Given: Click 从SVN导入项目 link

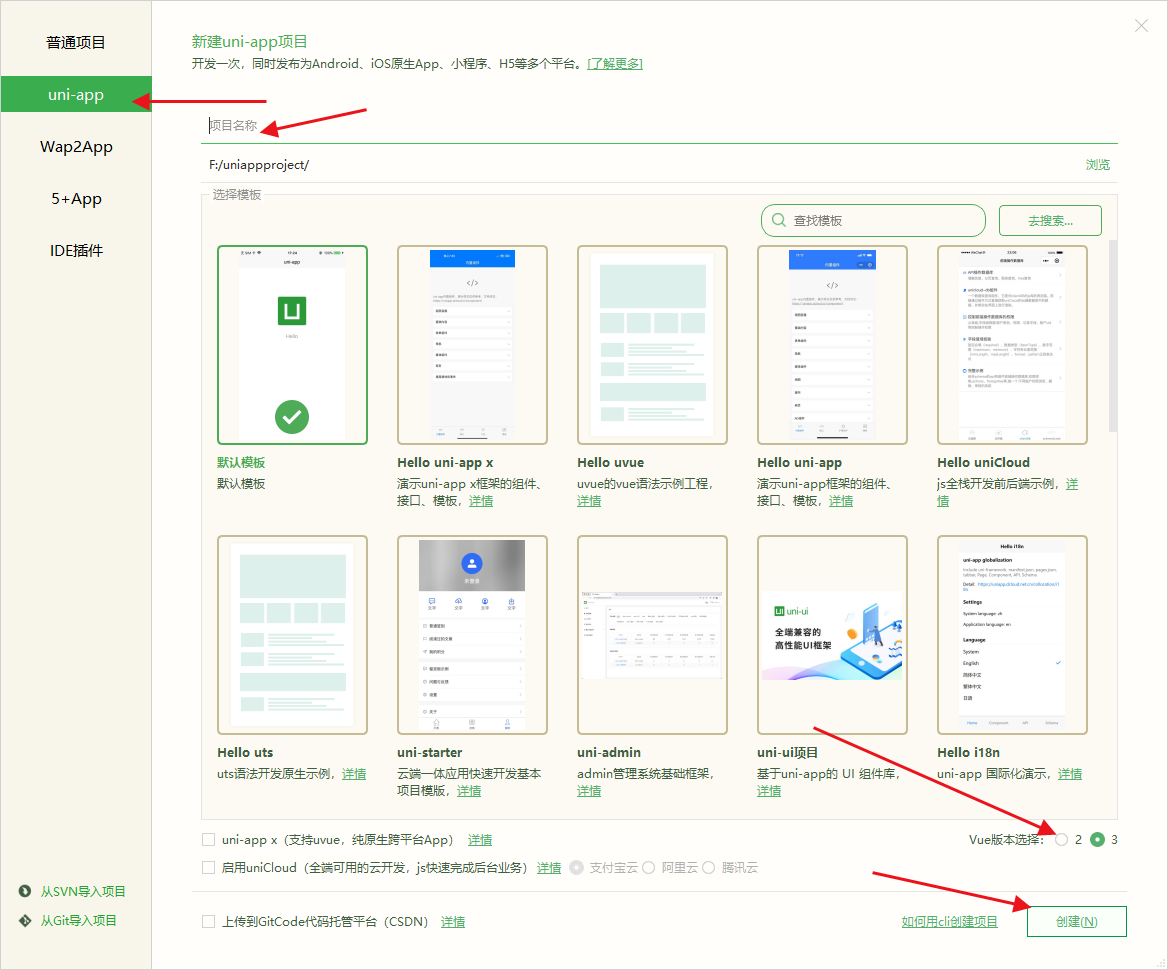Looking at the screenshot, I should pos(83,891).
